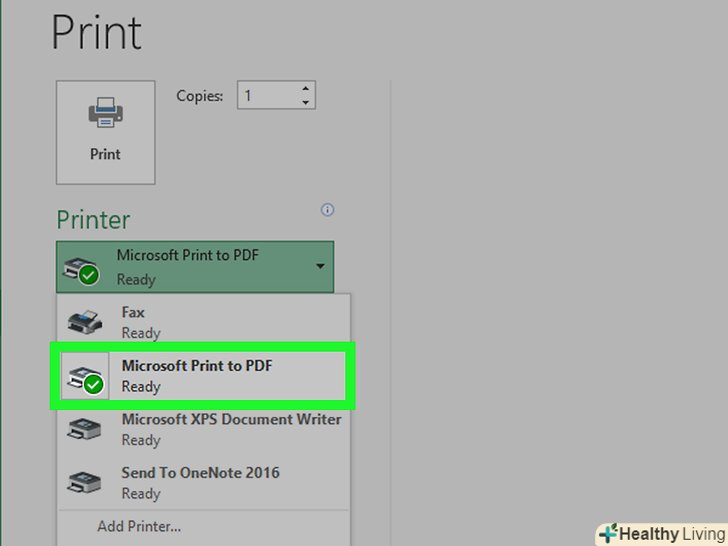Increase copies with the up arrow

pyautogui.click(x=306, y=88)
